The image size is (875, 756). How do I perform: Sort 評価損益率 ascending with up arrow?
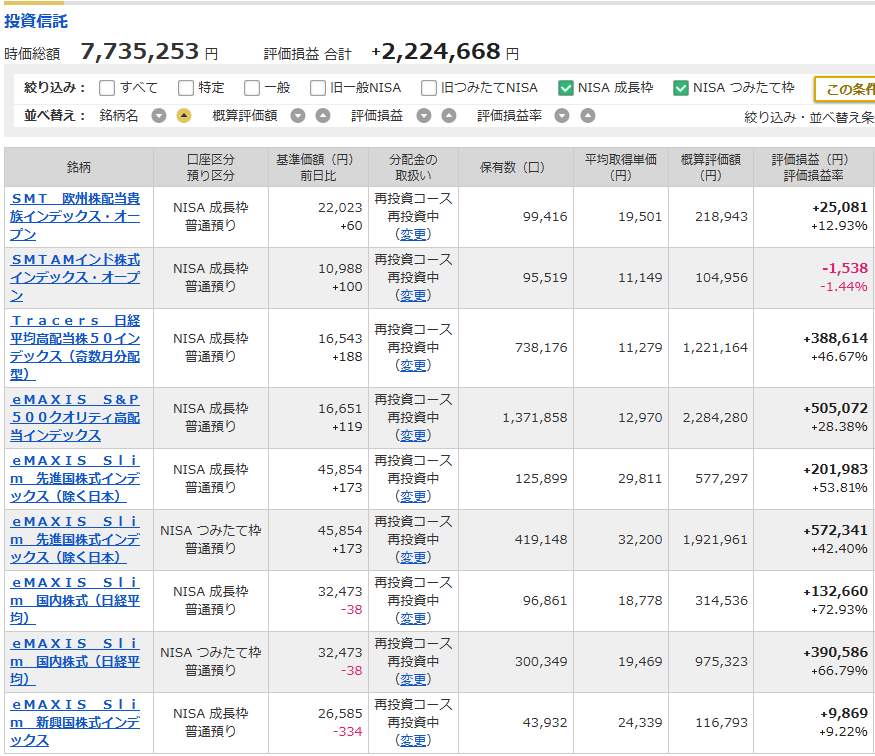click(x=587, y=116)
